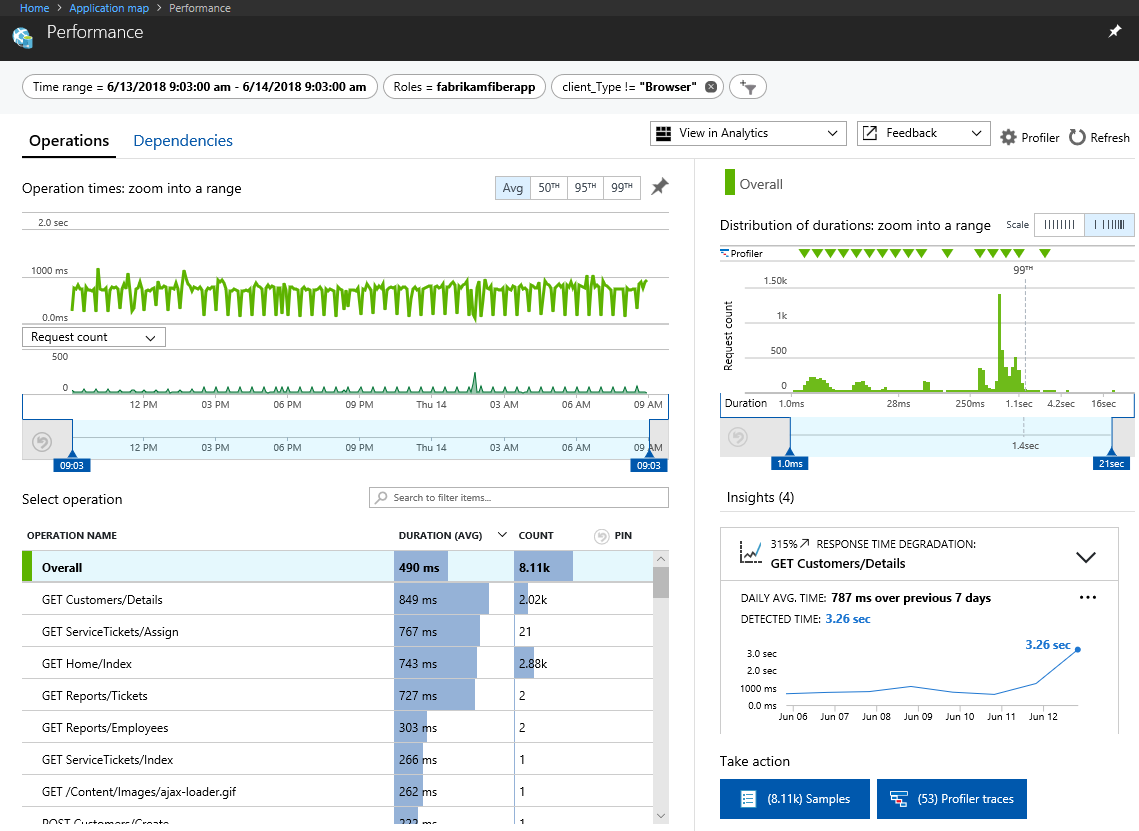Open the (8.11k) Samples button

click(x=794, y=799)
